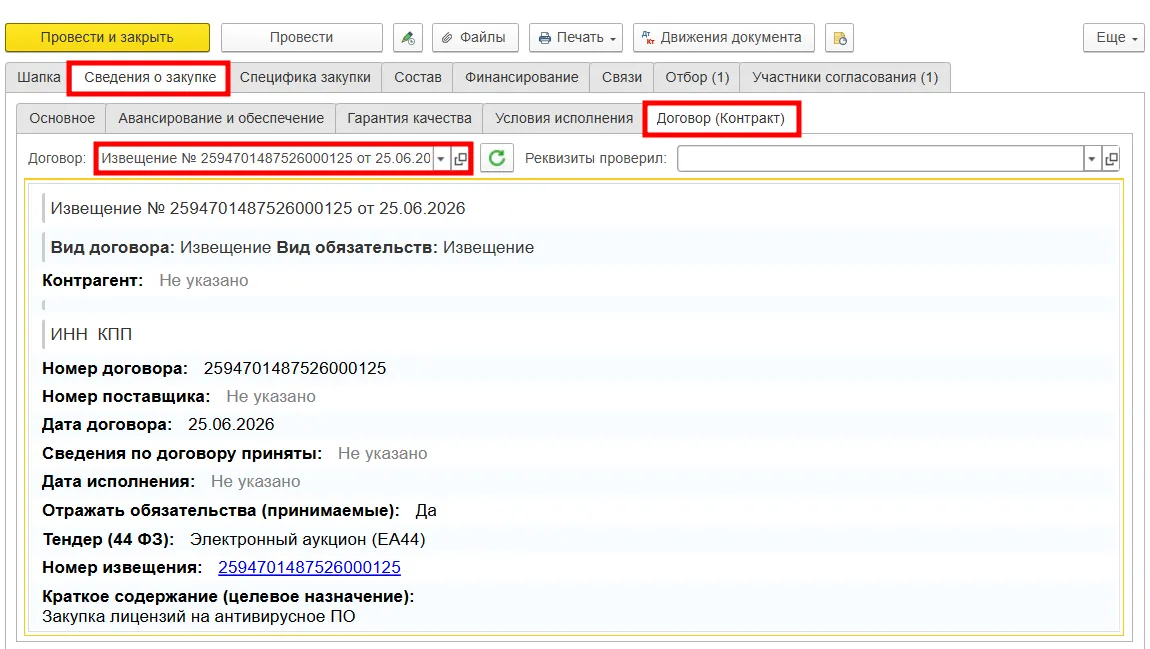Select the Договор (Контракт) sub-tab
The width and height of the screenshot is (1150, 649).
point(721,118)
